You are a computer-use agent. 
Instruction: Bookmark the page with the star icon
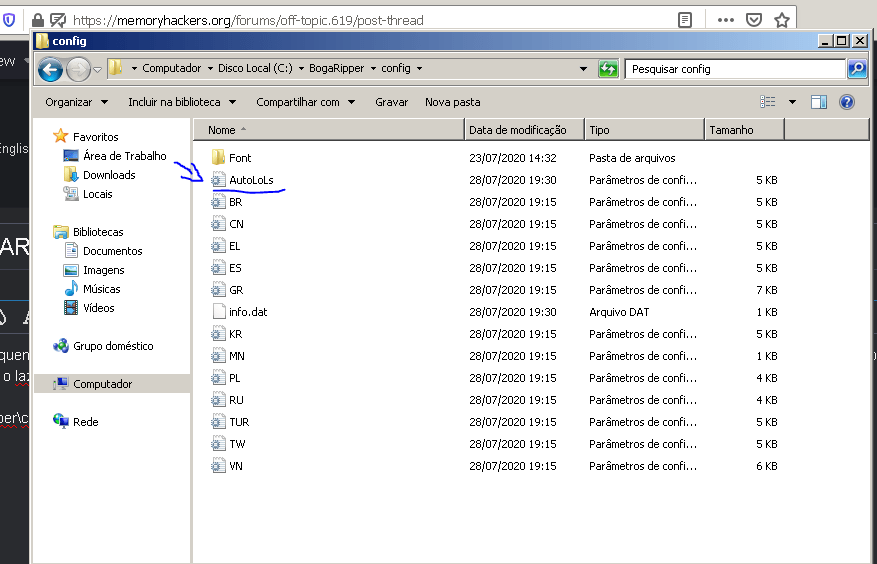click(782, 20)
